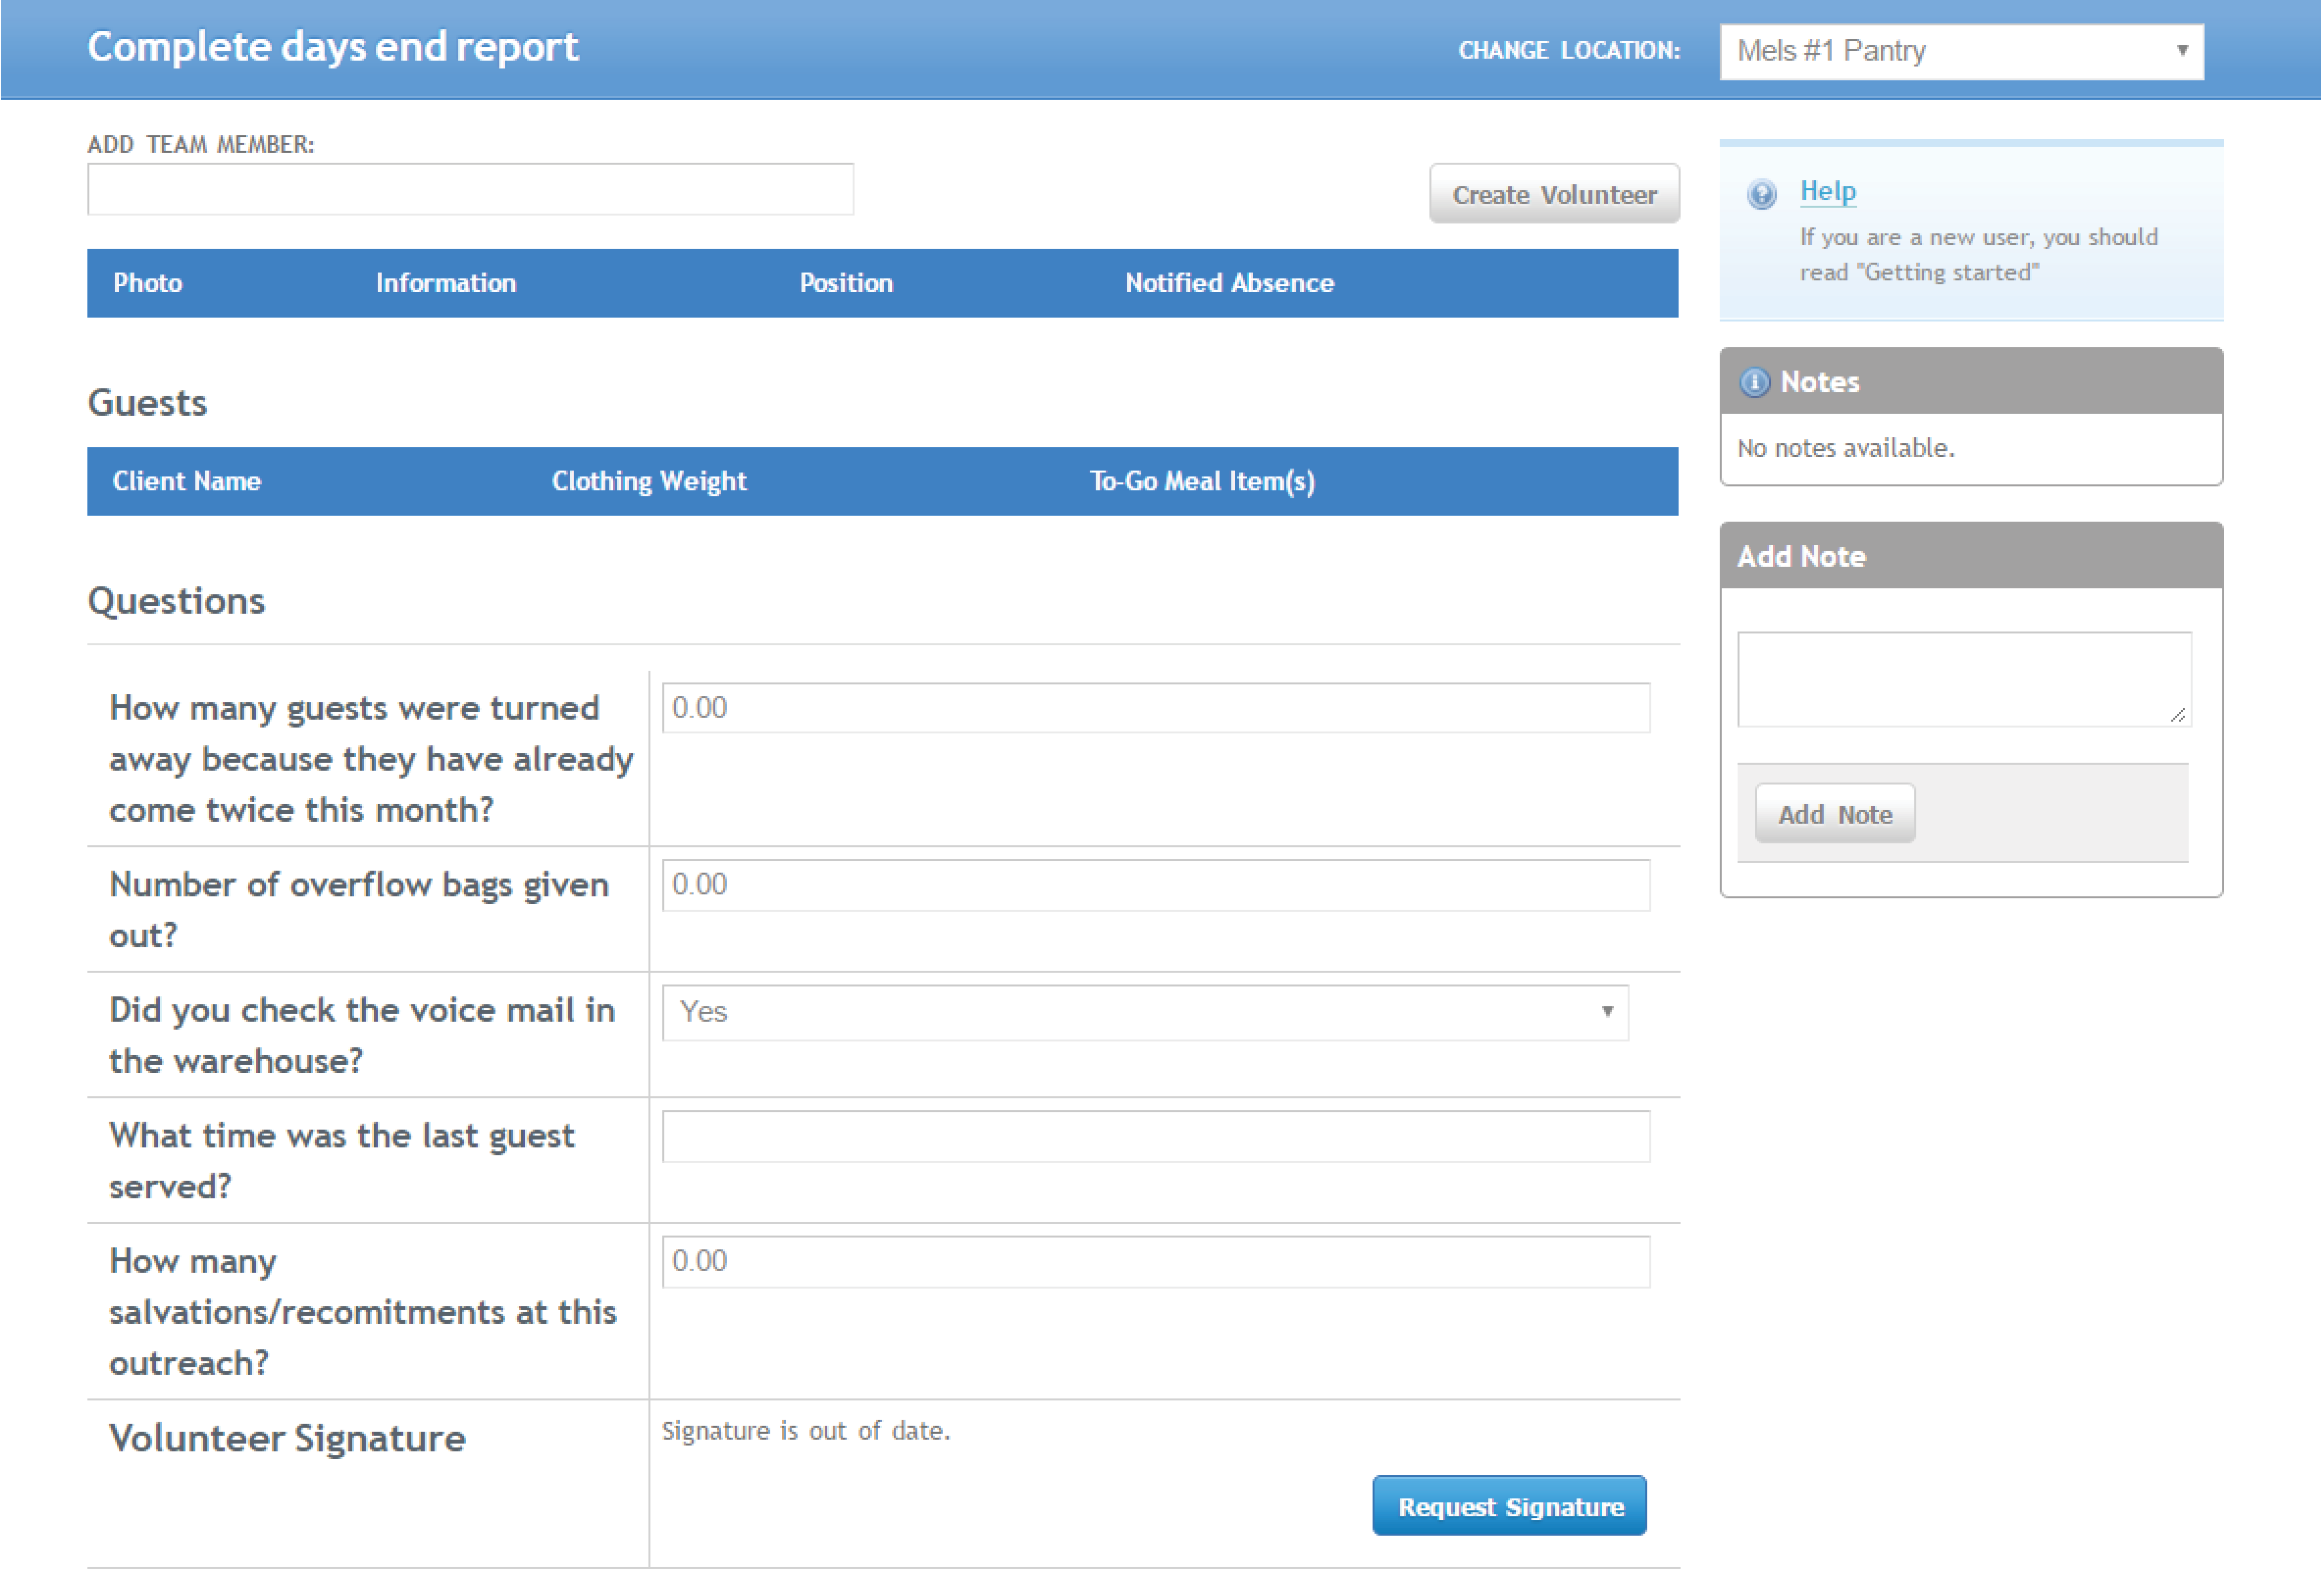Click the Request Signature button

click(1509, 1506)
